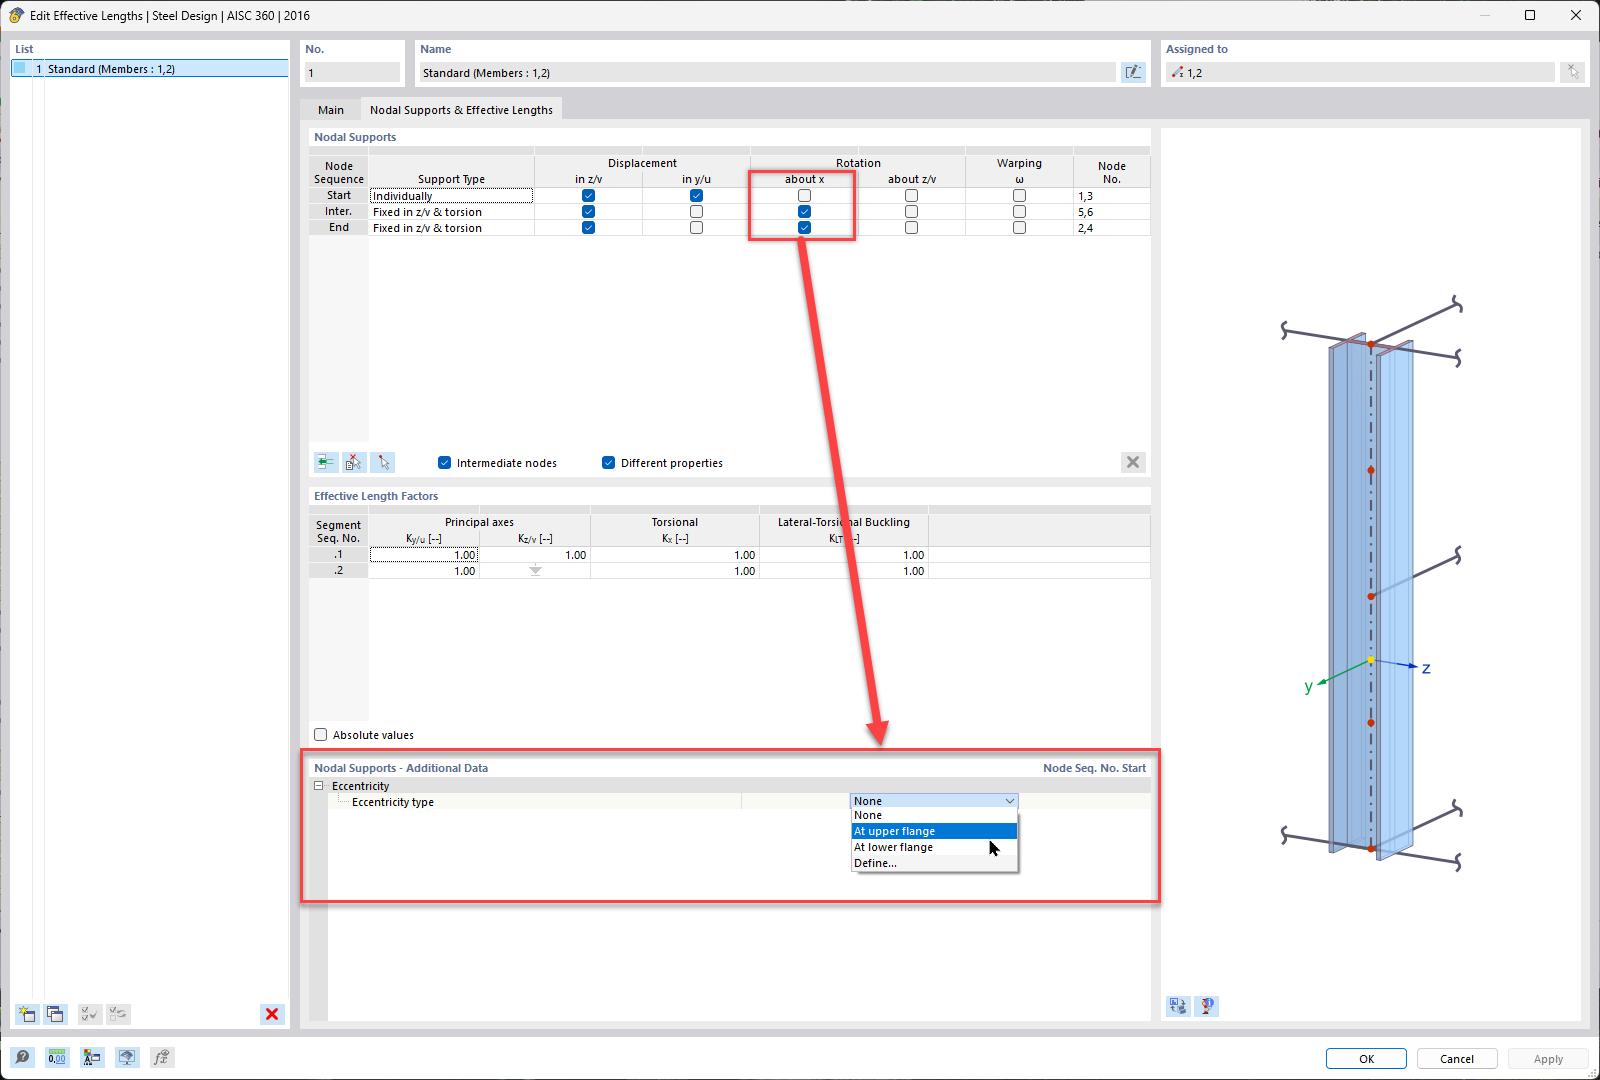This screenshot has width=1600, height=1080.
Task: Open units and decimal places icon
Action: 57,1057
